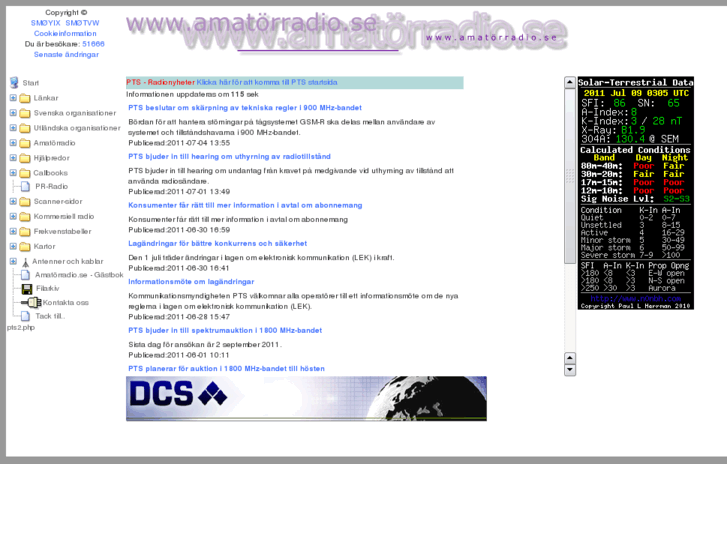Image resolution: width=727 pixels, height=545 pixels.
Task: Open hearing om uthyrning av radiotillstånd article
Action: [x=230, y=156]
